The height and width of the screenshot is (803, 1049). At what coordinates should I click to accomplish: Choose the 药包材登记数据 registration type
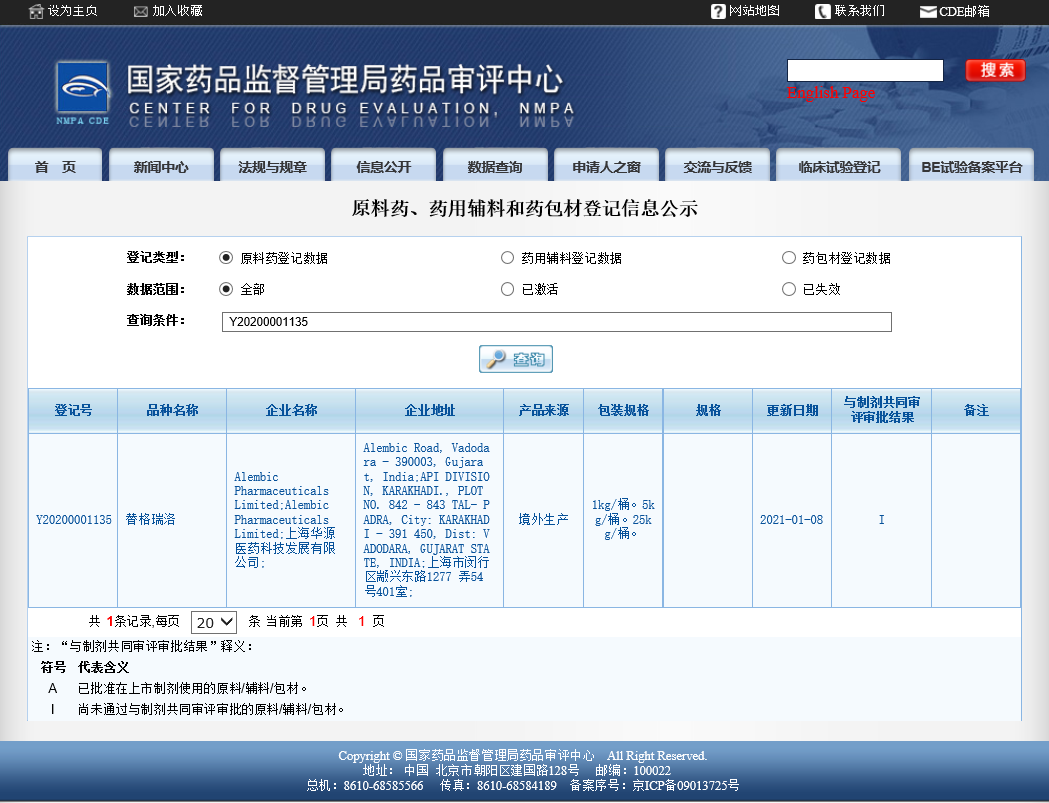pyautogui.click(x=789, y=257)
